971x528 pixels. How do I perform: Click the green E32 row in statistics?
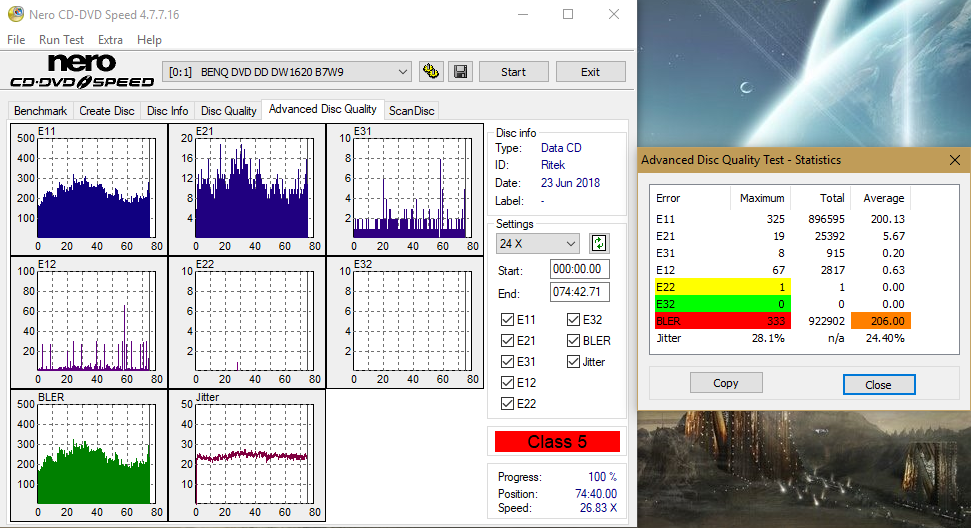click(x=722, y=304)
